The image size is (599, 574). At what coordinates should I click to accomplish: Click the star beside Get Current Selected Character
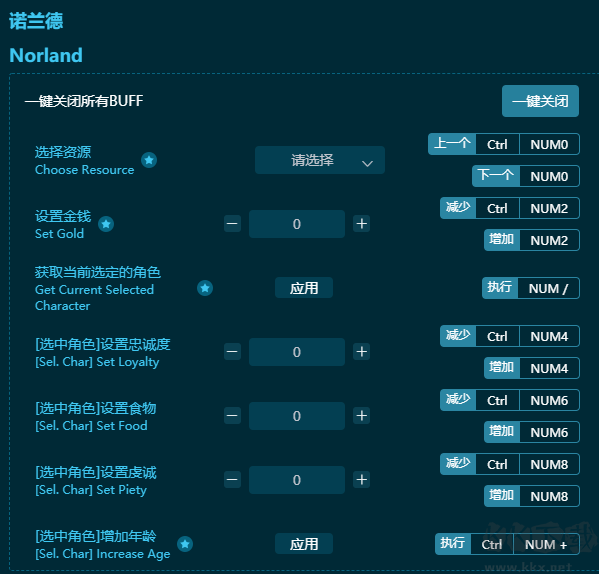point(205,288)
